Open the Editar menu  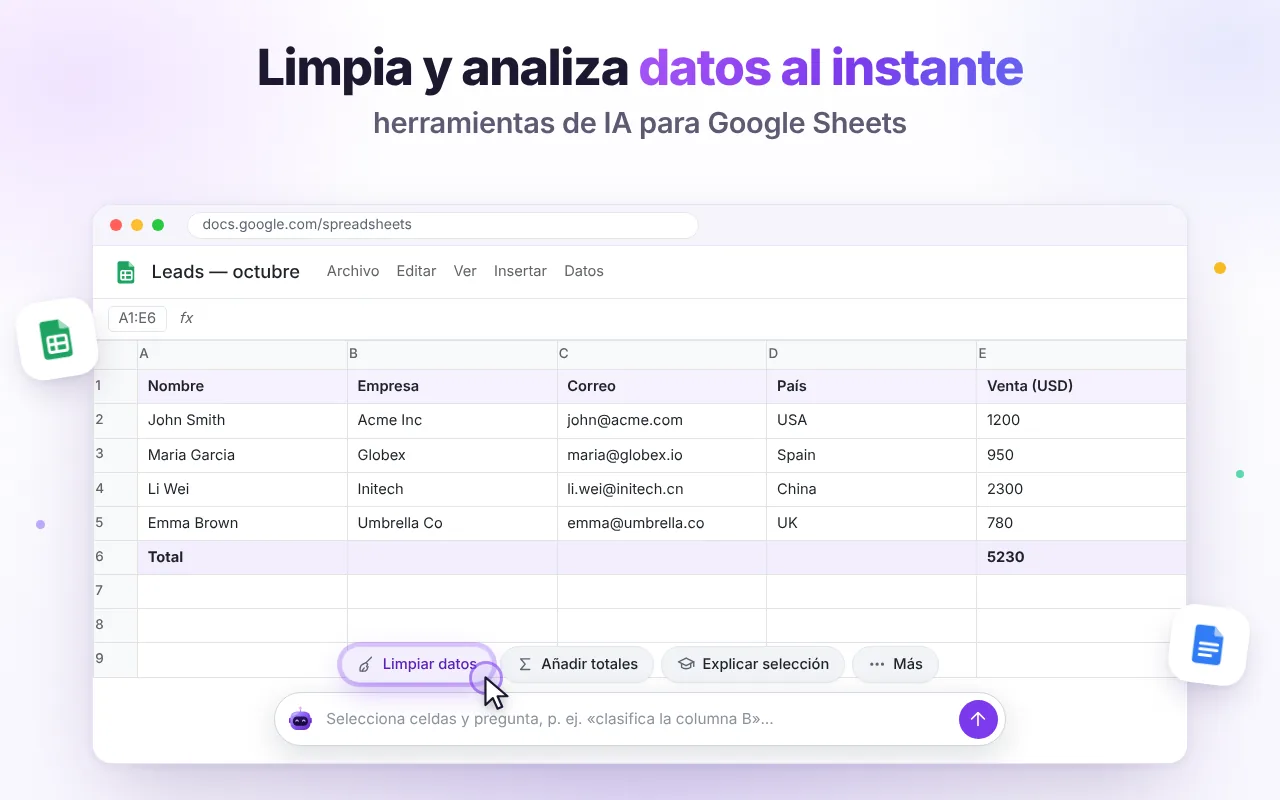point(416,271)
